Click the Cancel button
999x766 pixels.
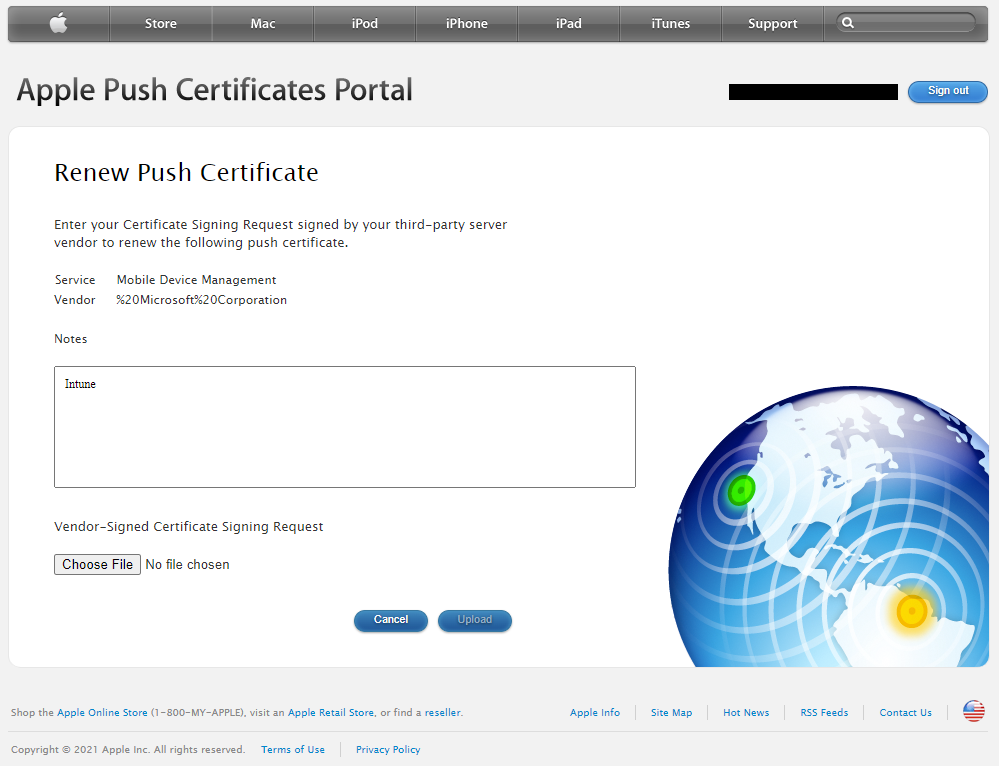391,620
